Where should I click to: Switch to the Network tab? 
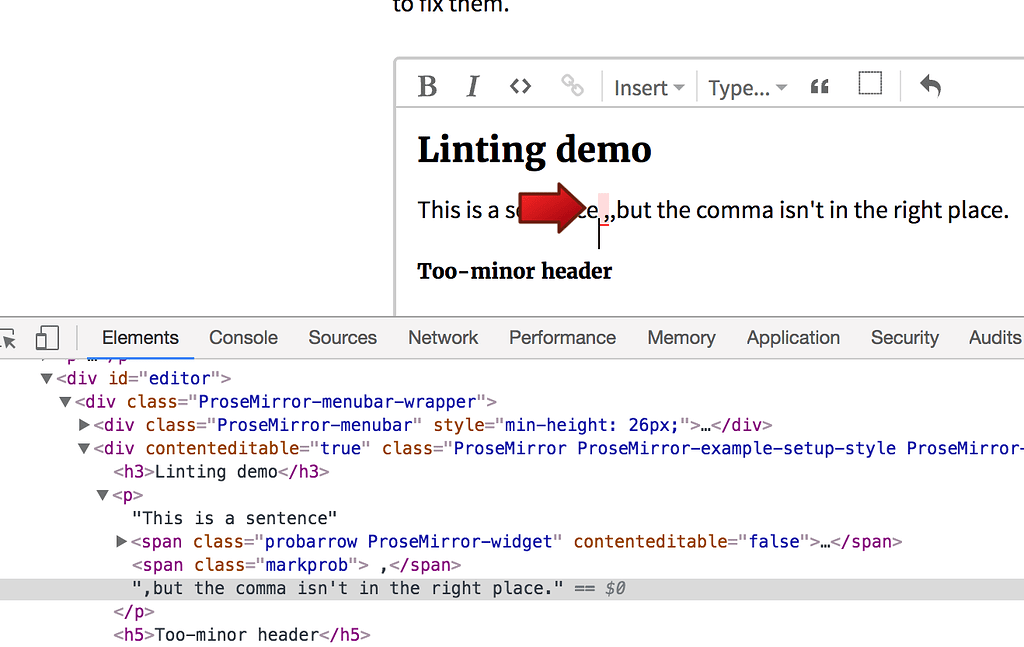coord(443,338)
